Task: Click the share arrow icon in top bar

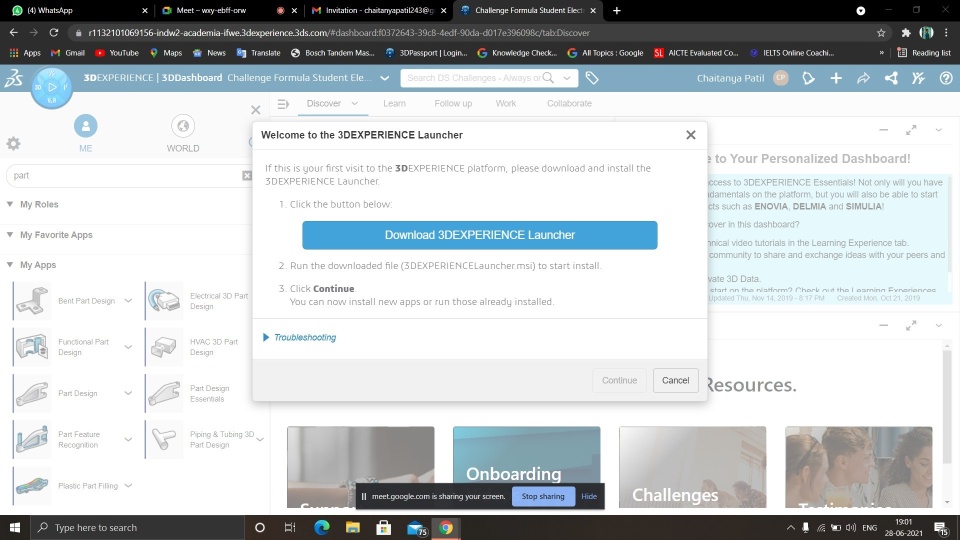Action: (x=863, y=78)
